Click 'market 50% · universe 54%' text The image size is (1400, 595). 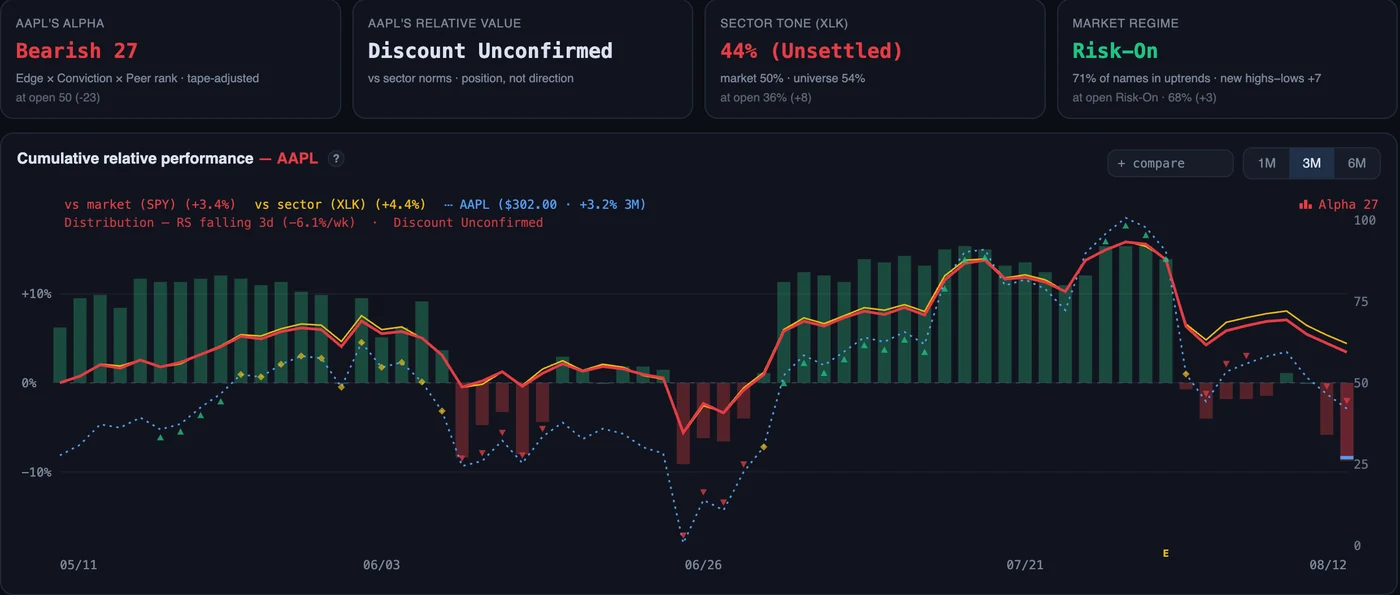pyautogui.click(x=793, y=78)
